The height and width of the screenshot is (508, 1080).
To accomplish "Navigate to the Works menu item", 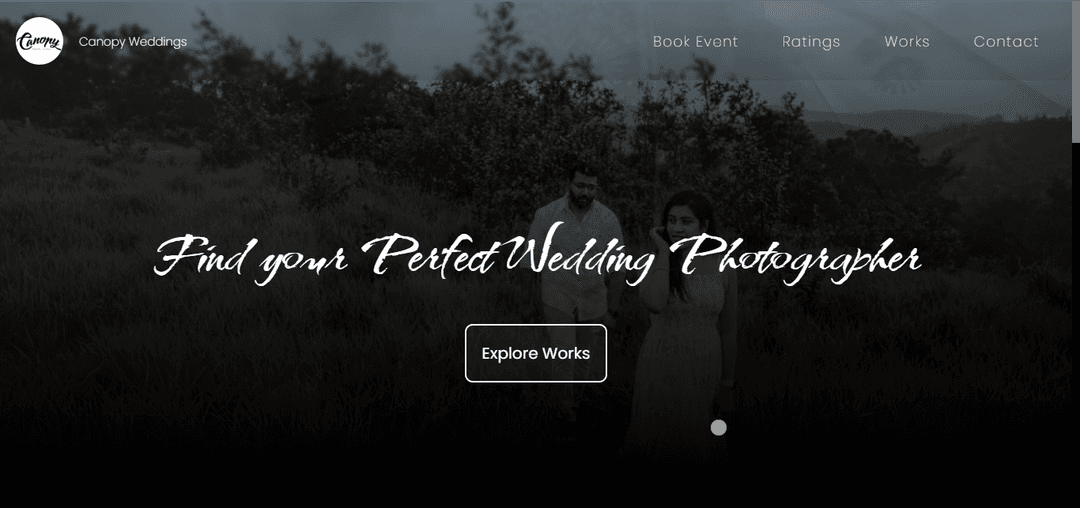I will point(906,42).
